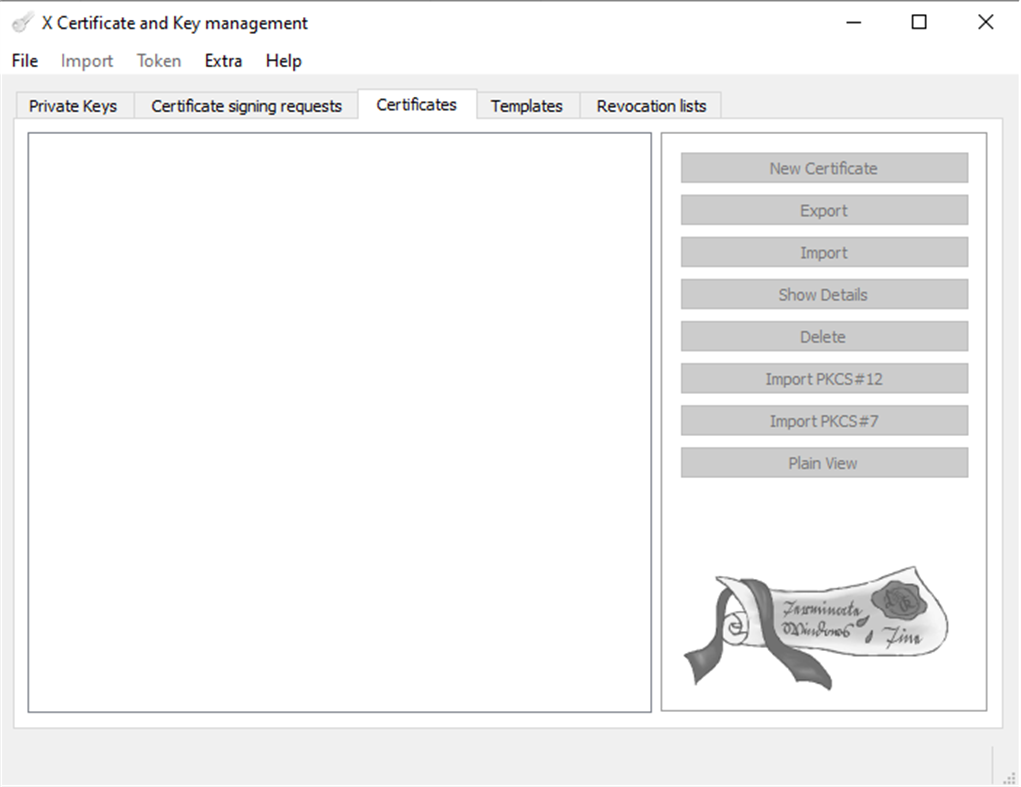Screen dimensions: 1021x787
Task: Open the Help menu
Action: [x=283, y=61]
